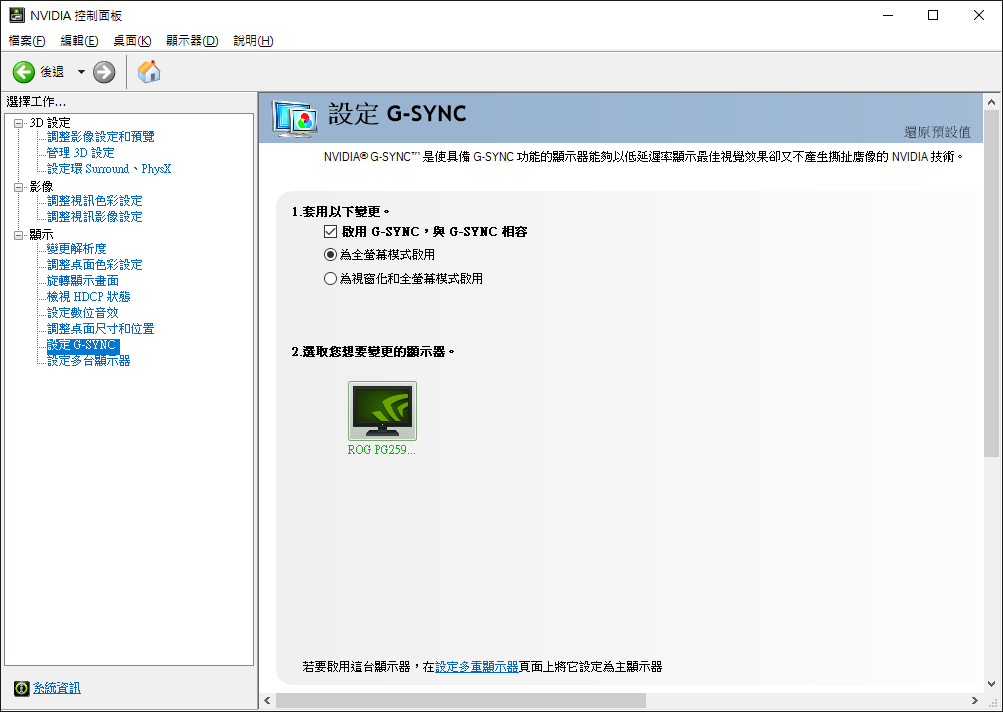Viewport: 1003px width, 712px height.
Task: Open the 編輯(E) menu
Action: tap(79, 40)
